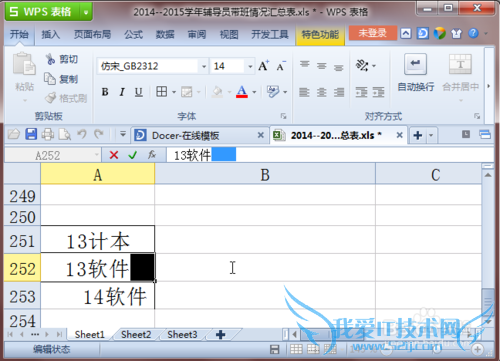This screenshot has width=500, height=361.
Task: Open the clear formatting dropdown arrow
Action: tap(285, 92)
